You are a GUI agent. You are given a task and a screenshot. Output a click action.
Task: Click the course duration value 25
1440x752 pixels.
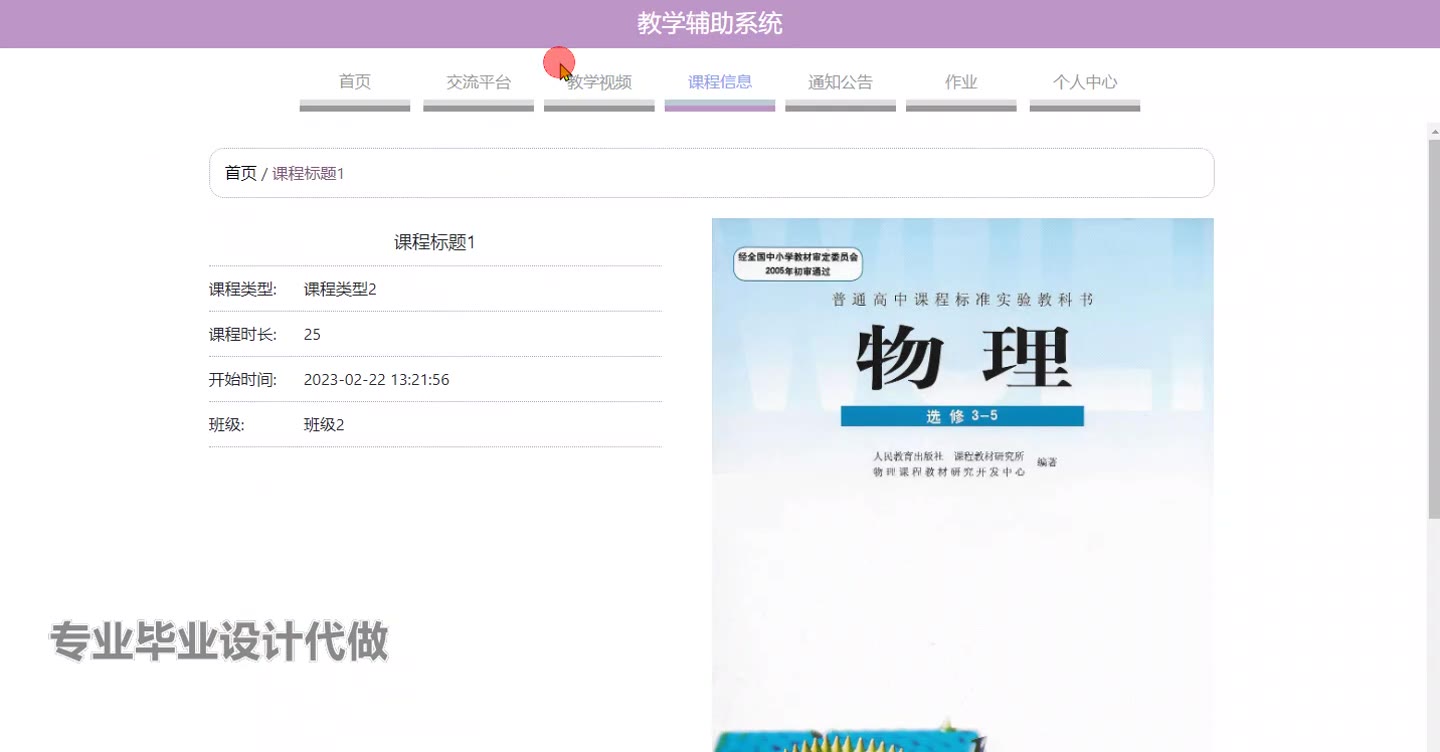point(312,334)
